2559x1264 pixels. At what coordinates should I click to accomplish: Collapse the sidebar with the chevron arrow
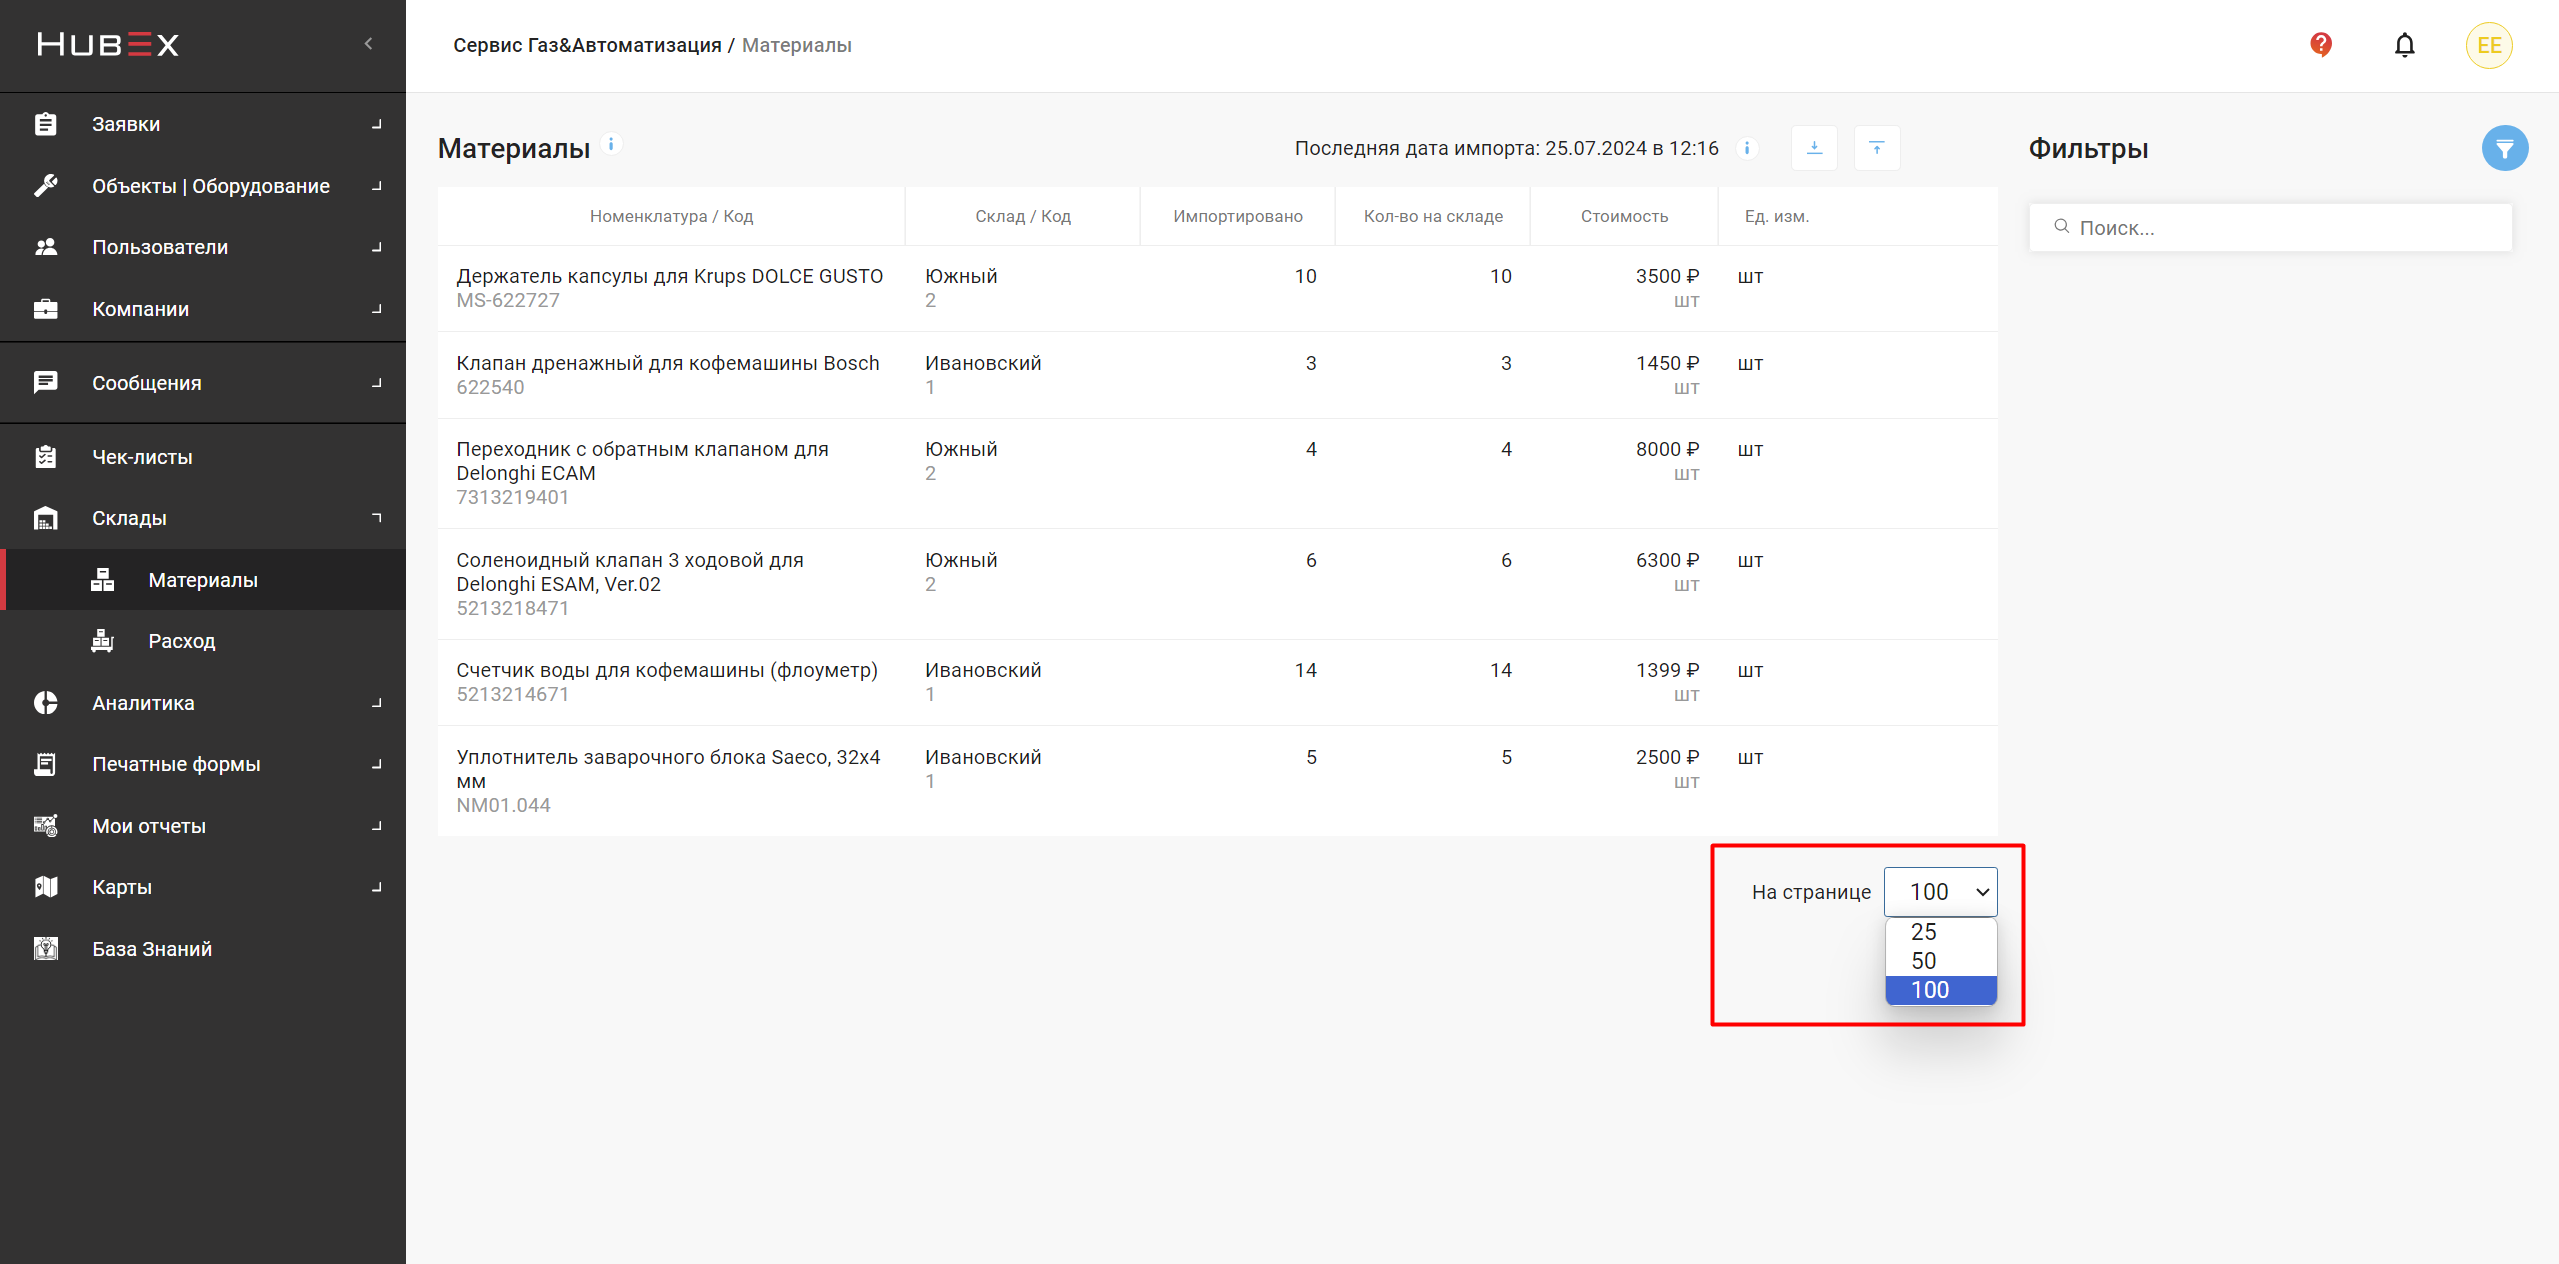pyautogui.click(x=369, y=44)
